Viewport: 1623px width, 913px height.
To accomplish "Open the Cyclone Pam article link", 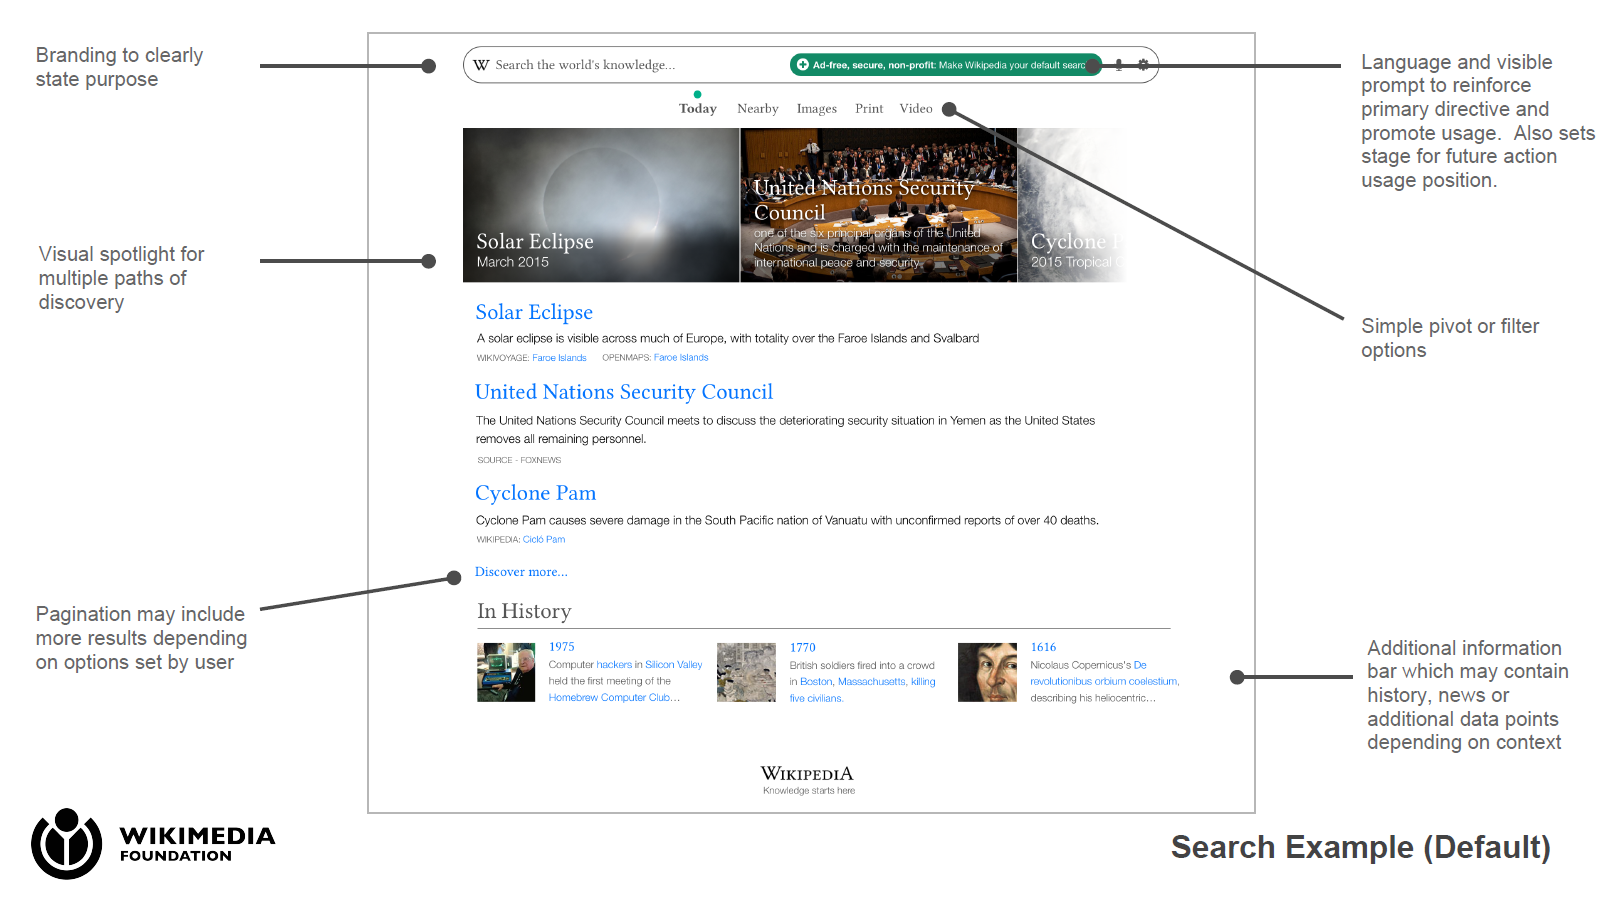I will (535, 493).
